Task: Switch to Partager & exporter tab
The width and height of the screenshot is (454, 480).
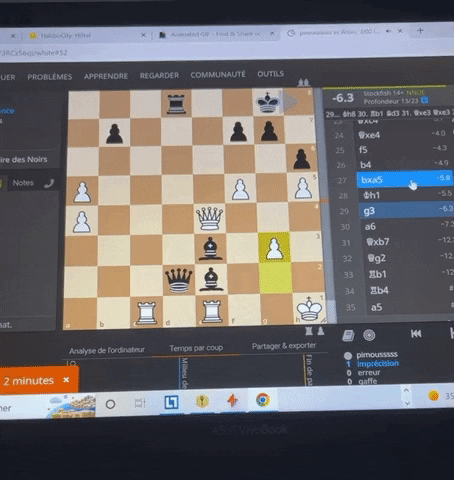Action: (284, 346)
